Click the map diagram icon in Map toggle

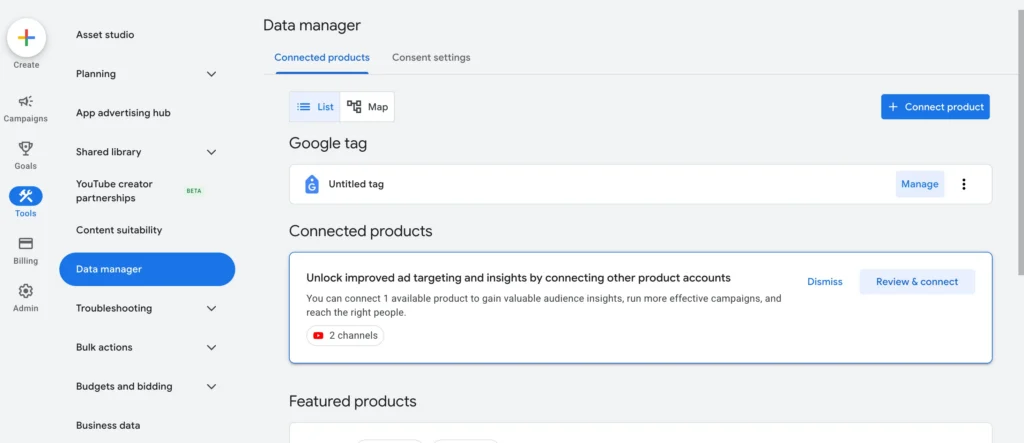(x=354, y=107)
